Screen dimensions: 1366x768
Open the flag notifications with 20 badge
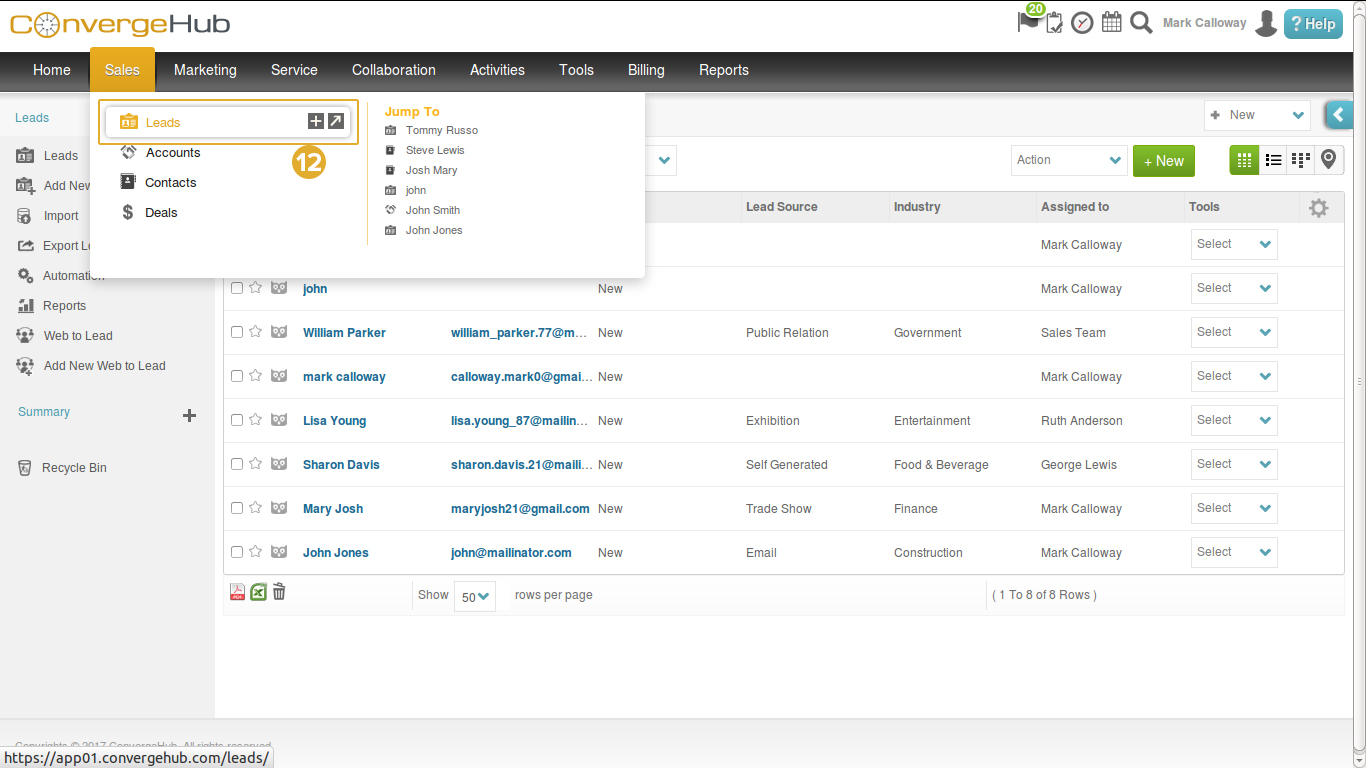(x=1029, y=21)
